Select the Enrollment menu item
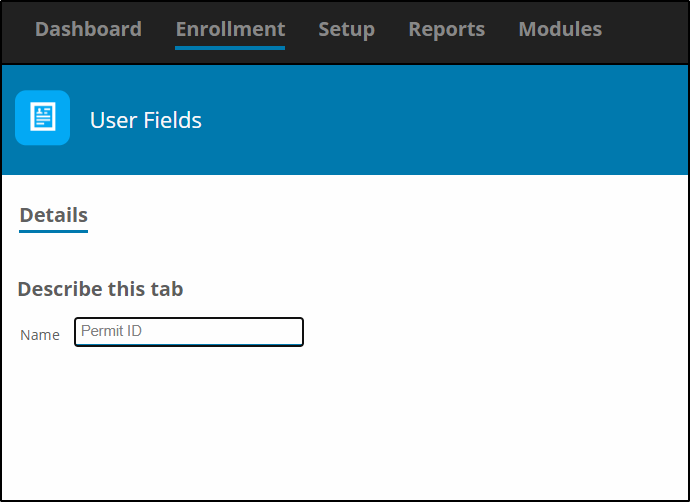This screenshot has width=690, height=502. pyautogui.click(x=230, y=29)
